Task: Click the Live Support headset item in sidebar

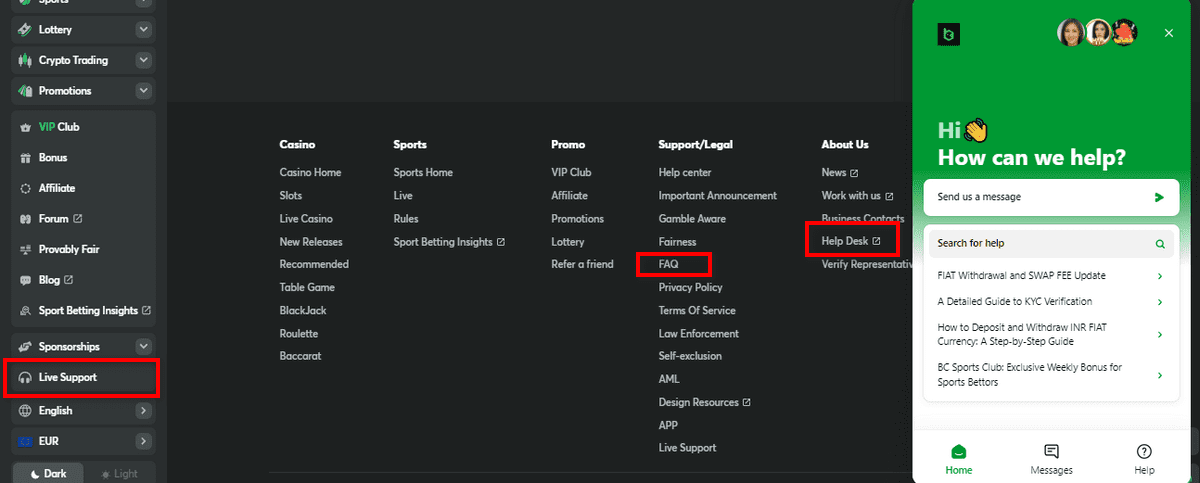Action: [x=82, y=377]
